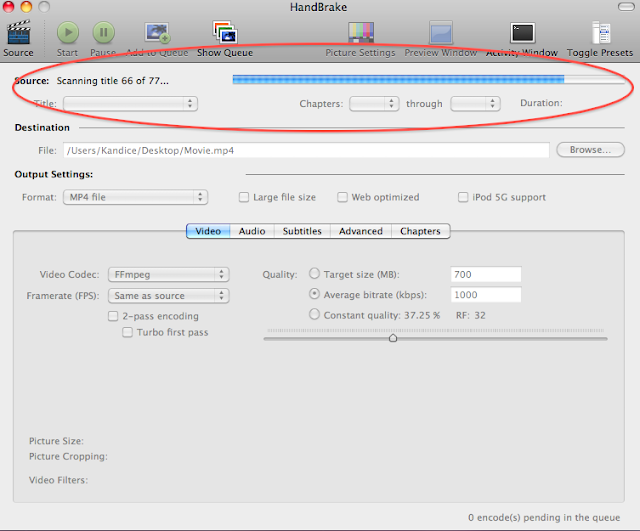Select Constant quality radio button
The width and height of the screenshot is (640, 531).
click(x=314, y=314)
